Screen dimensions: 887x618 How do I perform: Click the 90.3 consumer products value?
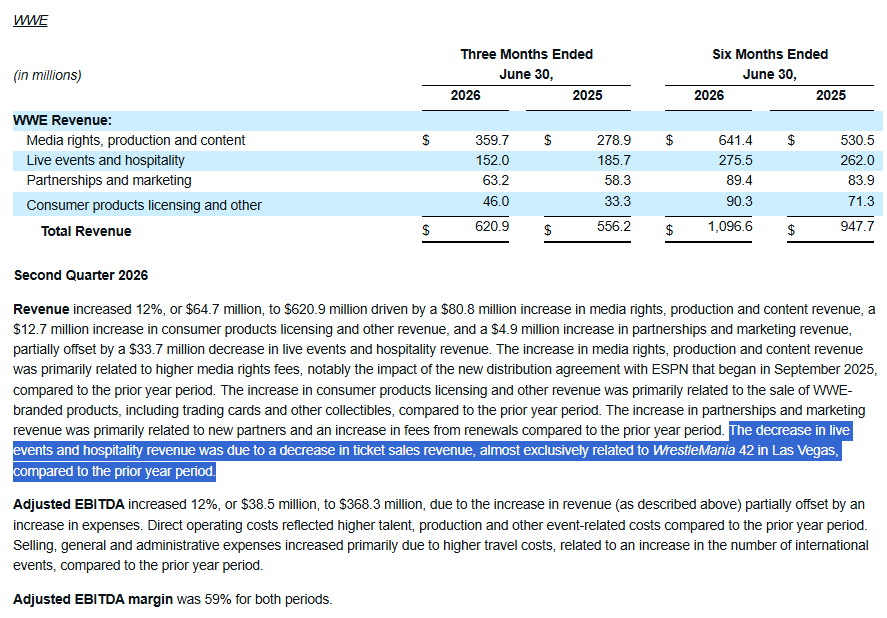click(x=739, y=201)
